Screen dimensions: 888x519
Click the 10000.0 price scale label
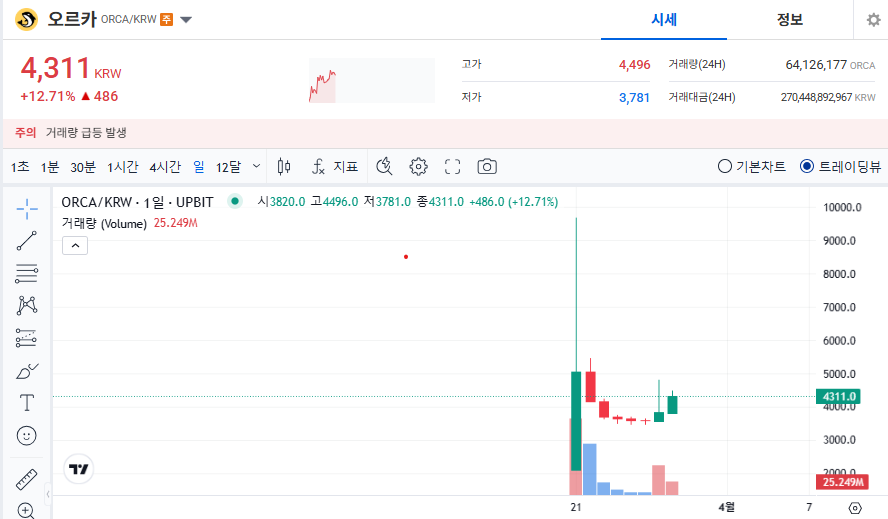[842, 207]
